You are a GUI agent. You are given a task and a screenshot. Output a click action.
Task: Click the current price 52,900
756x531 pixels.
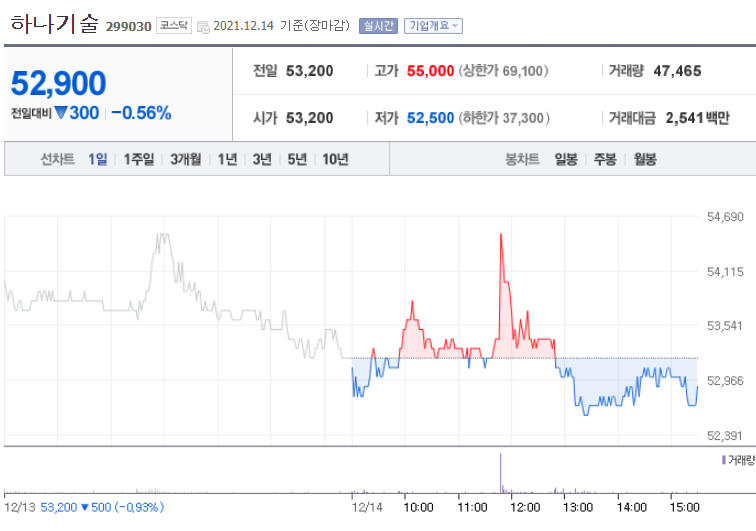coord(58,83)
